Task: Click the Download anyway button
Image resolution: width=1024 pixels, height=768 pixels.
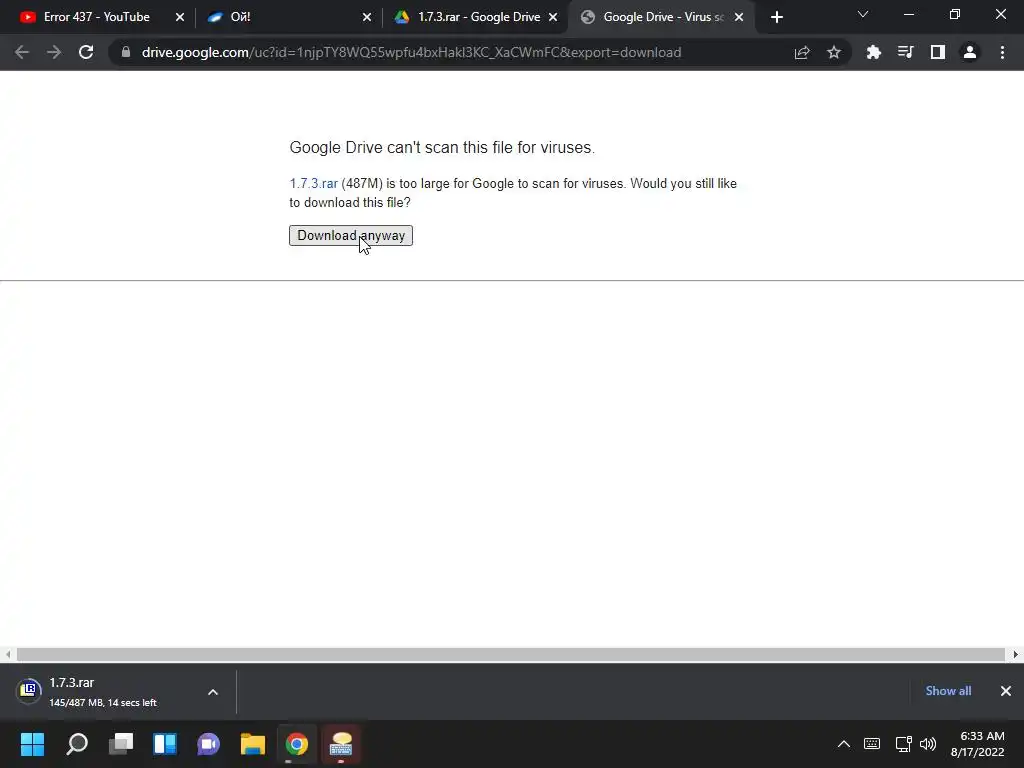Action: click(351, 235)
